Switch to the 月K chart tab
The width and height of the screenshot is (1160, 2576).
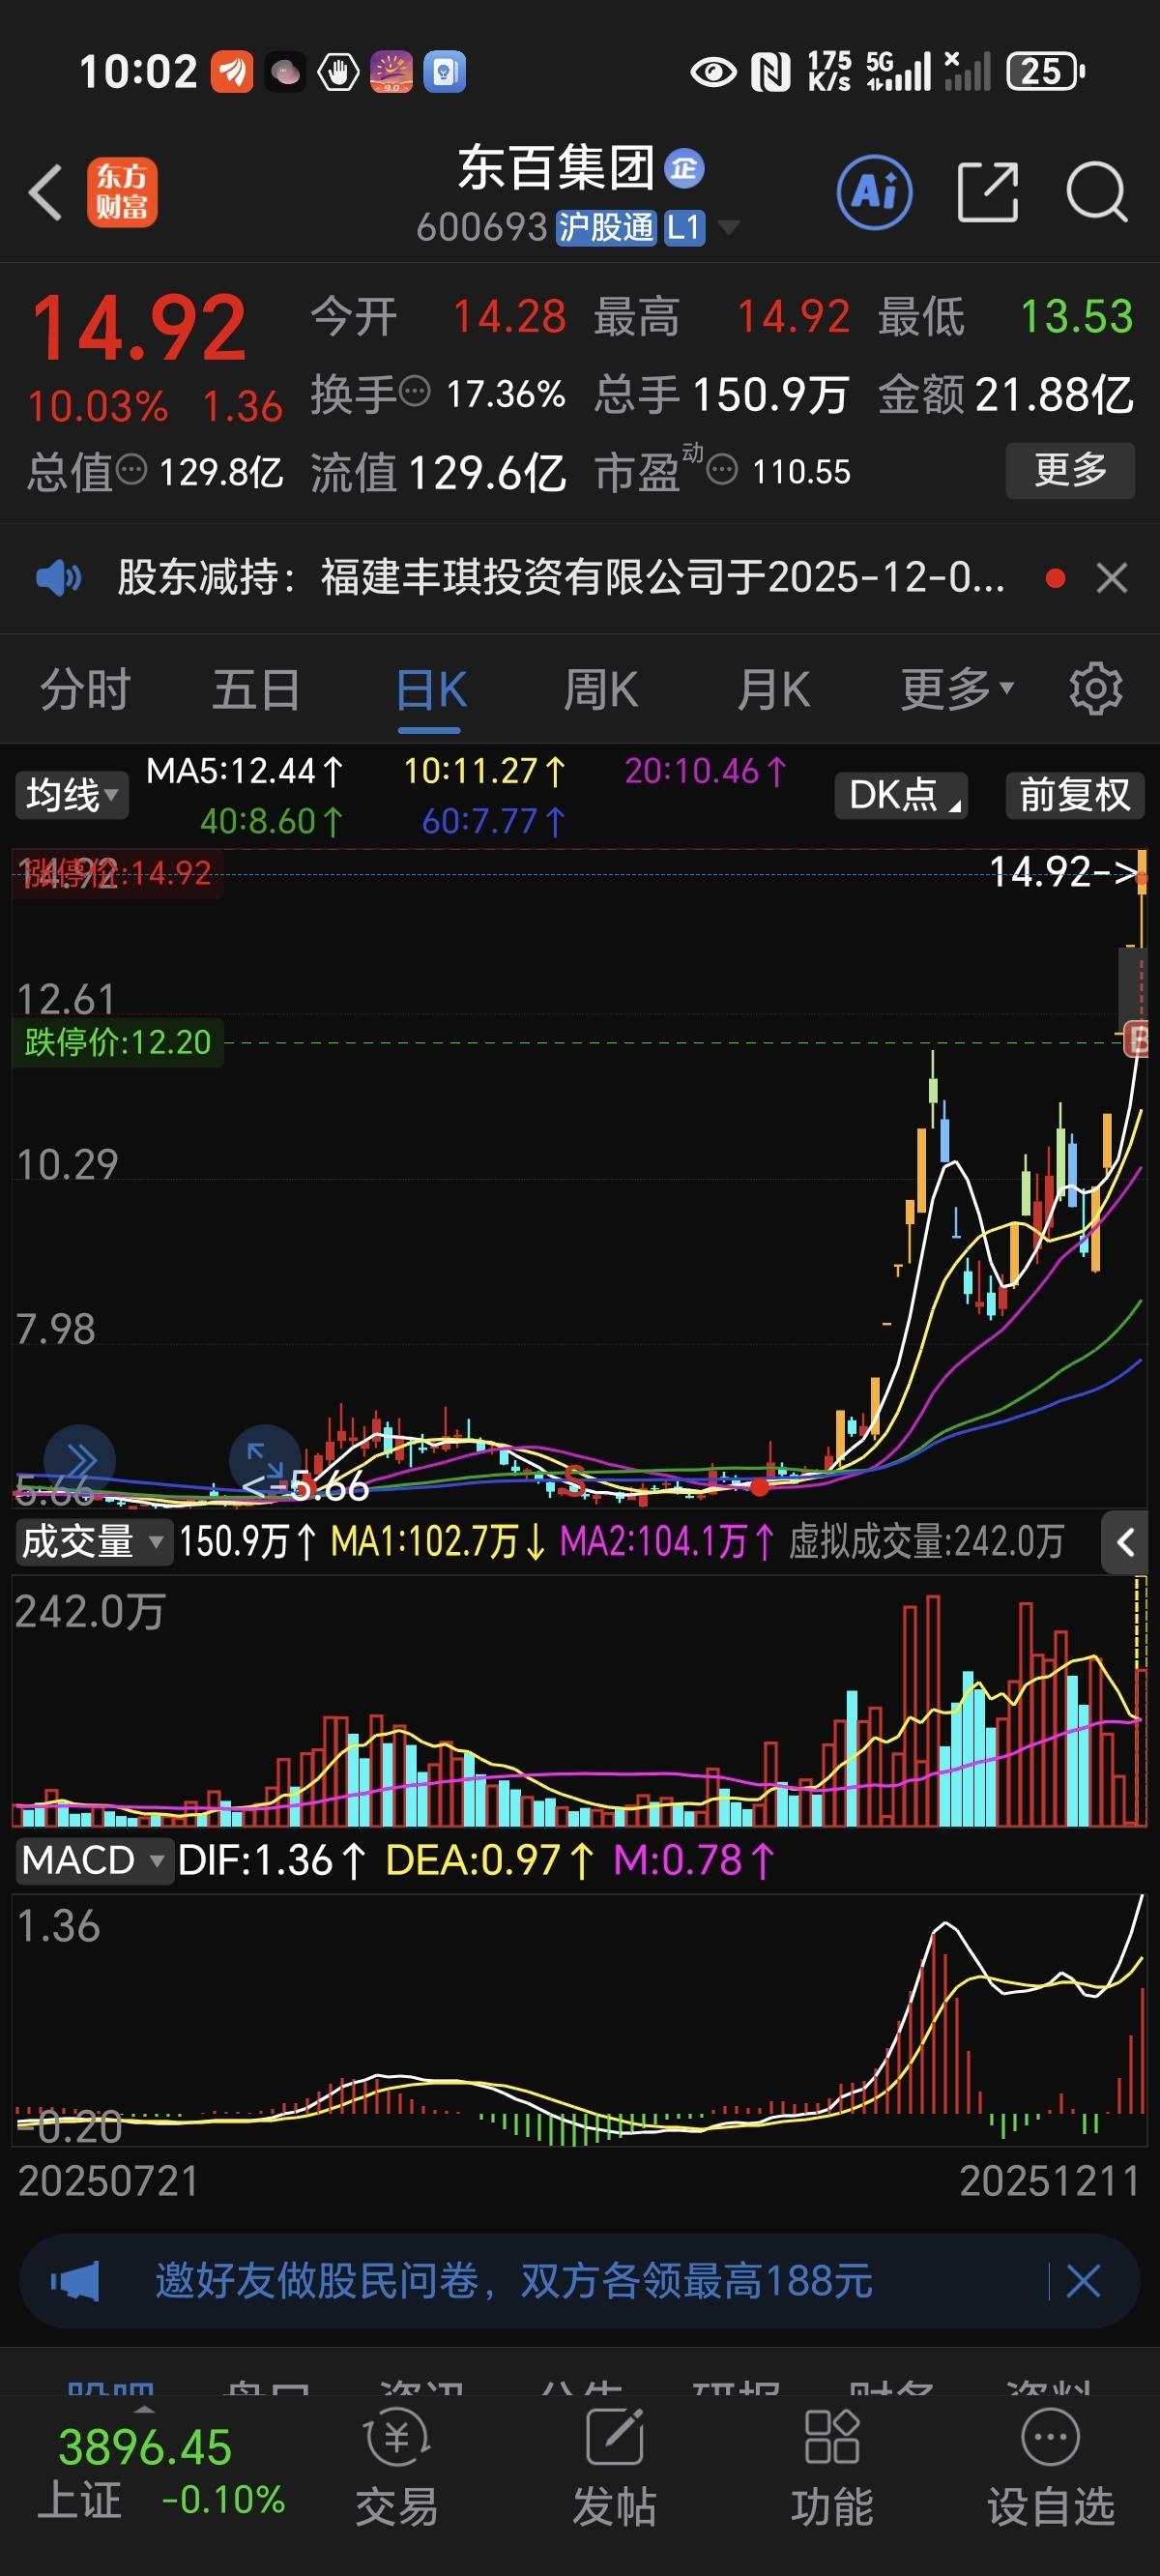pyautogui.click(x=773, y=690)
